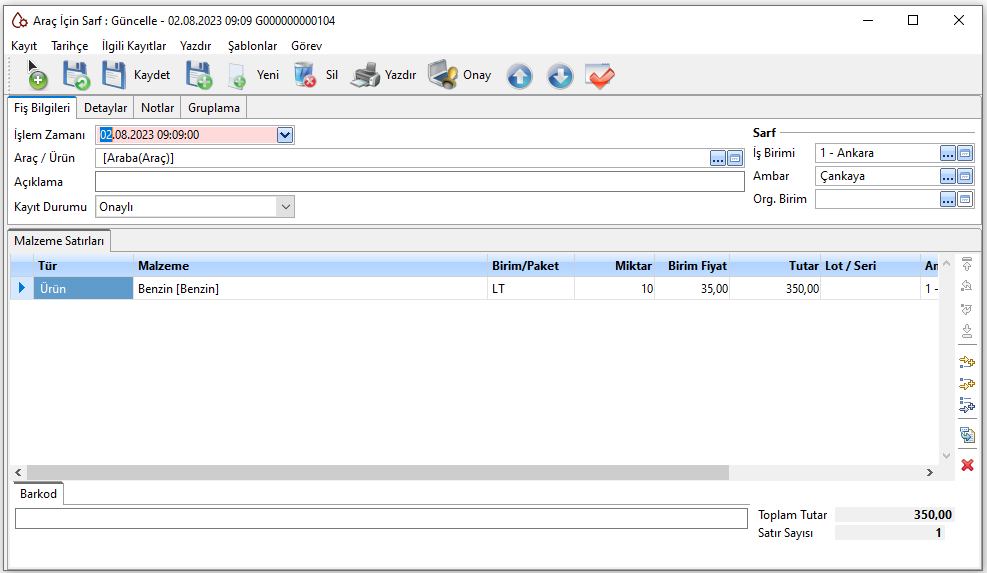The image size is (987, 573).
Task: Go to previous record with up arrow
Action: pyautogui.click(x=519, y=76)
